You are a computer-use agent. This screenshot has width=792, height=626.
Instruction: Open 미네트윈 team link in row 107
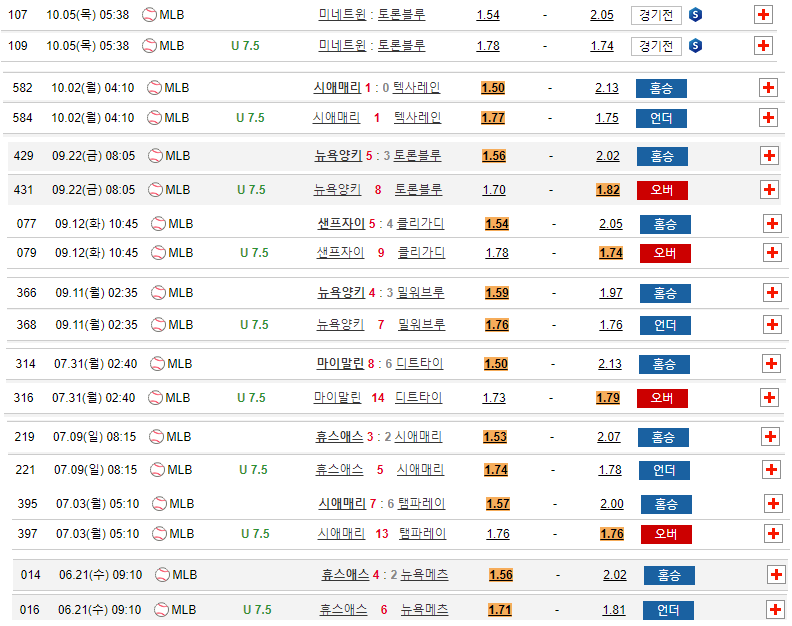[341, 15]
